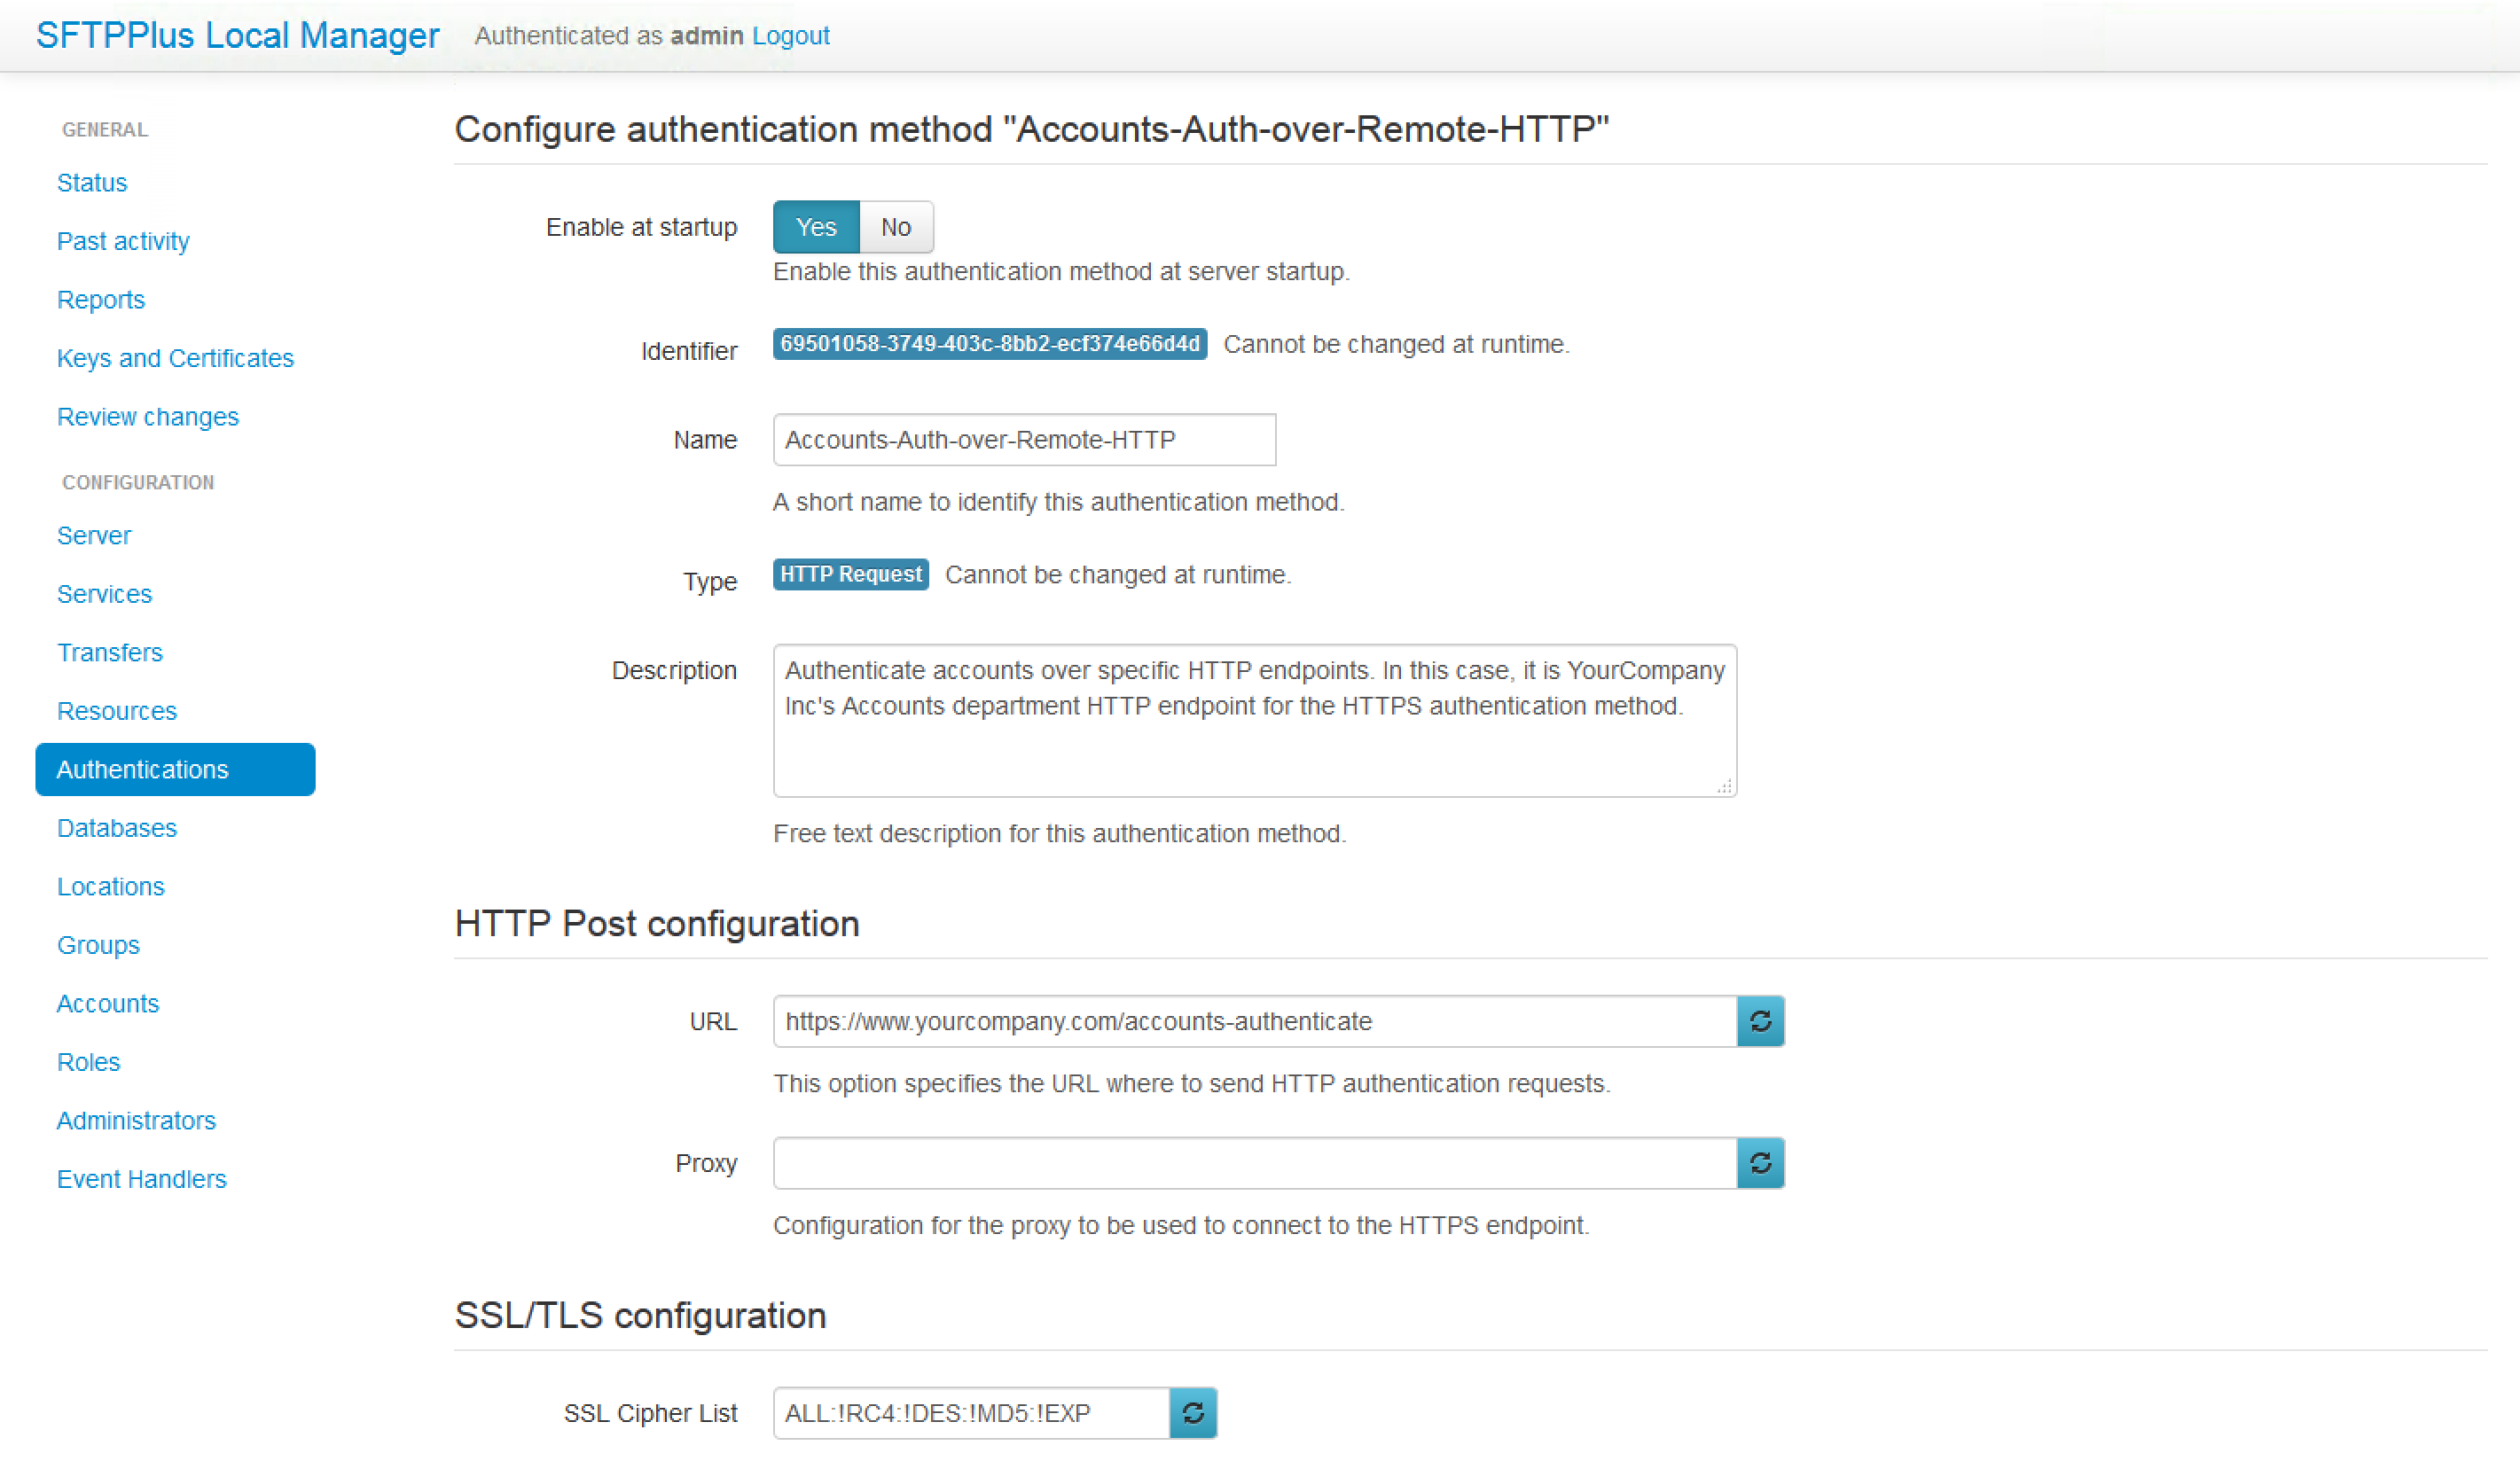Image resolution: width=2520 pixels, height=1461 pixels.
Task: Go to the Transfers section
Action: click(x=110, y=652)
